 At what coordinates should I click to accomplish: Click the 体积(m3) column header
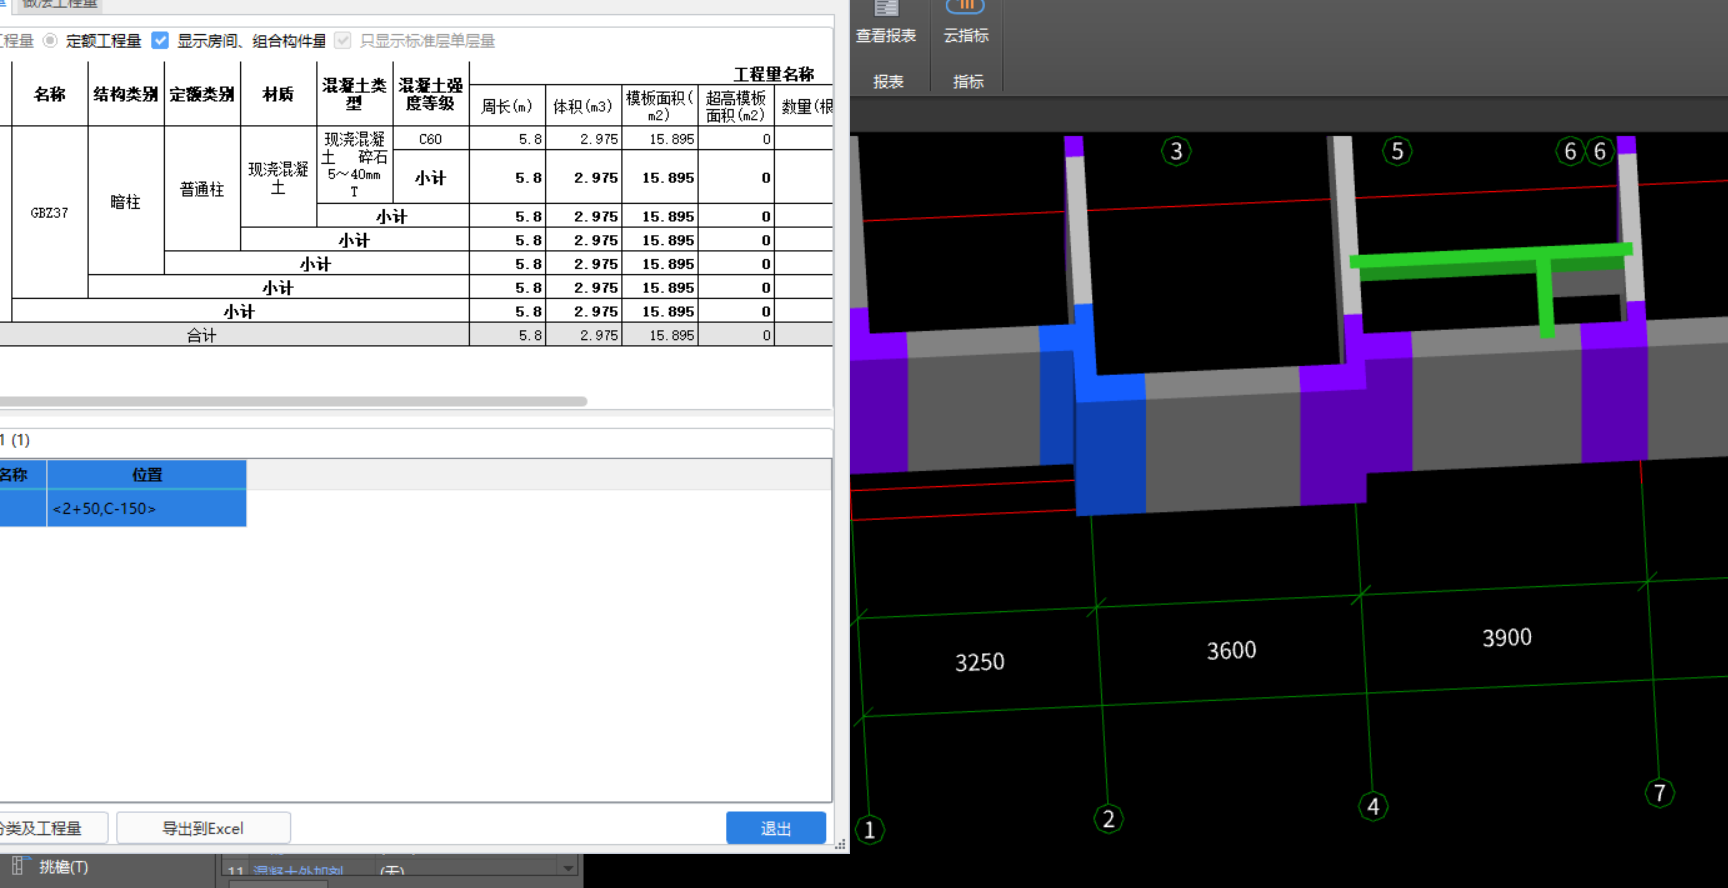pyautogui.click(x=583, y=106)
